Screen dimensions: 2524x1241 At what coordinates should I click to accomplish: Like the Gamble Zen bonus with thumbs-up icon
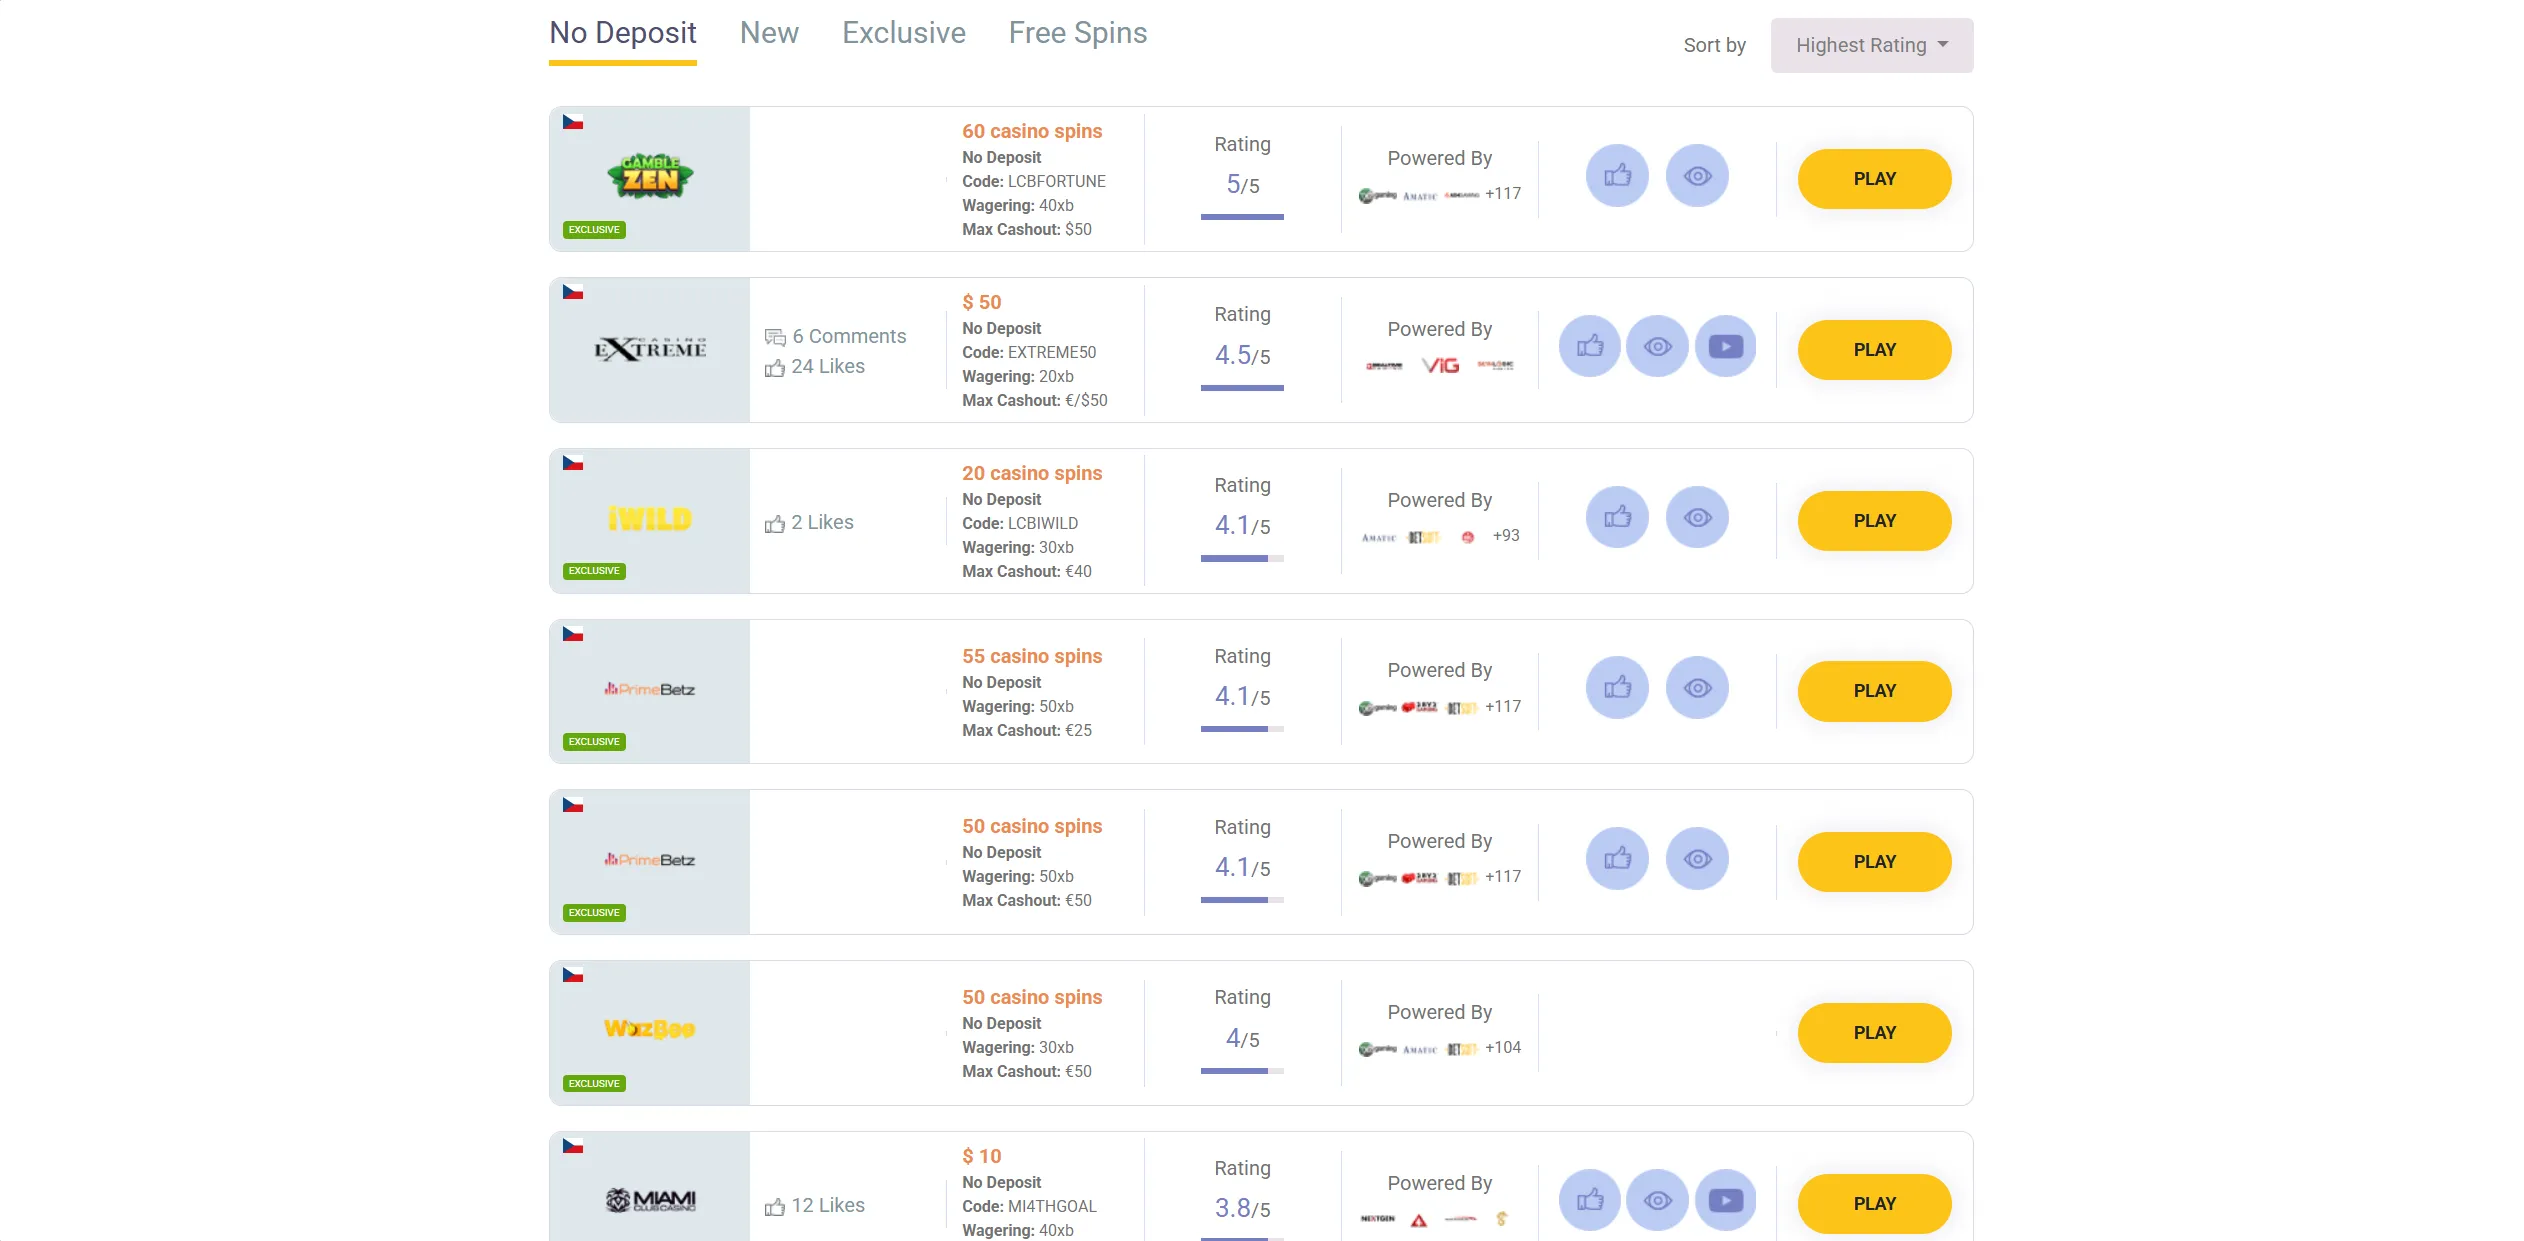(x=1617, y=176)
